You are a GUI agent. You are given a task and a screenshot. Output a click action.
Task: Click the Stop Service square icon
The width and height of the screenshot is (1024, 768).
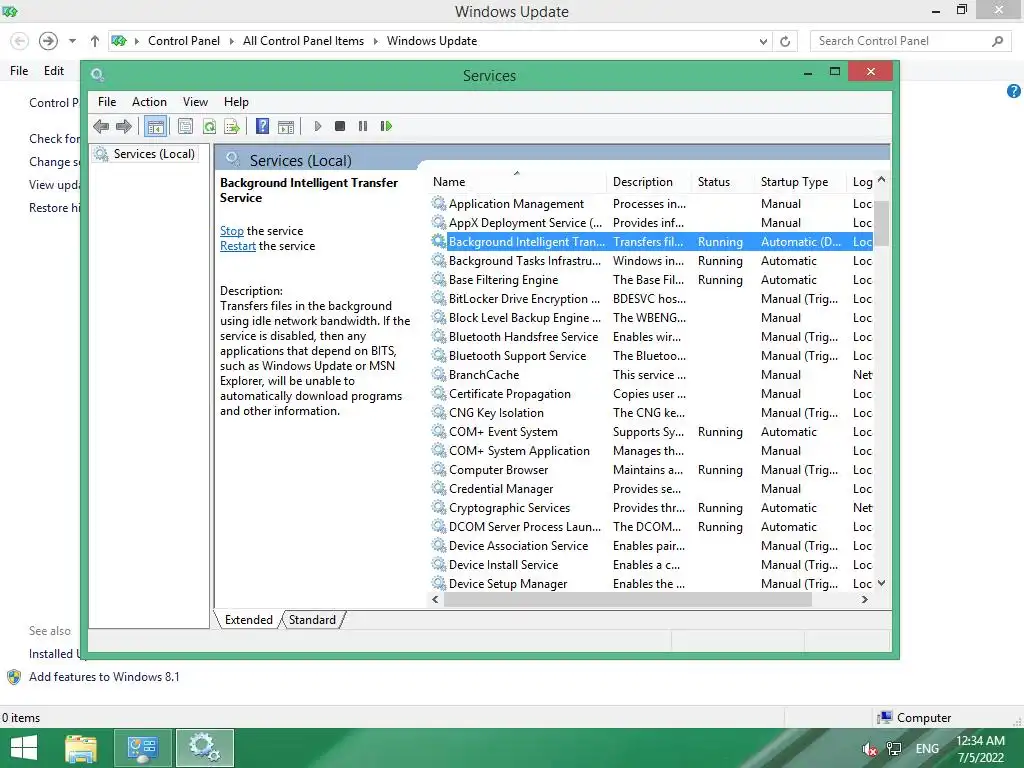tap(340, 126)
